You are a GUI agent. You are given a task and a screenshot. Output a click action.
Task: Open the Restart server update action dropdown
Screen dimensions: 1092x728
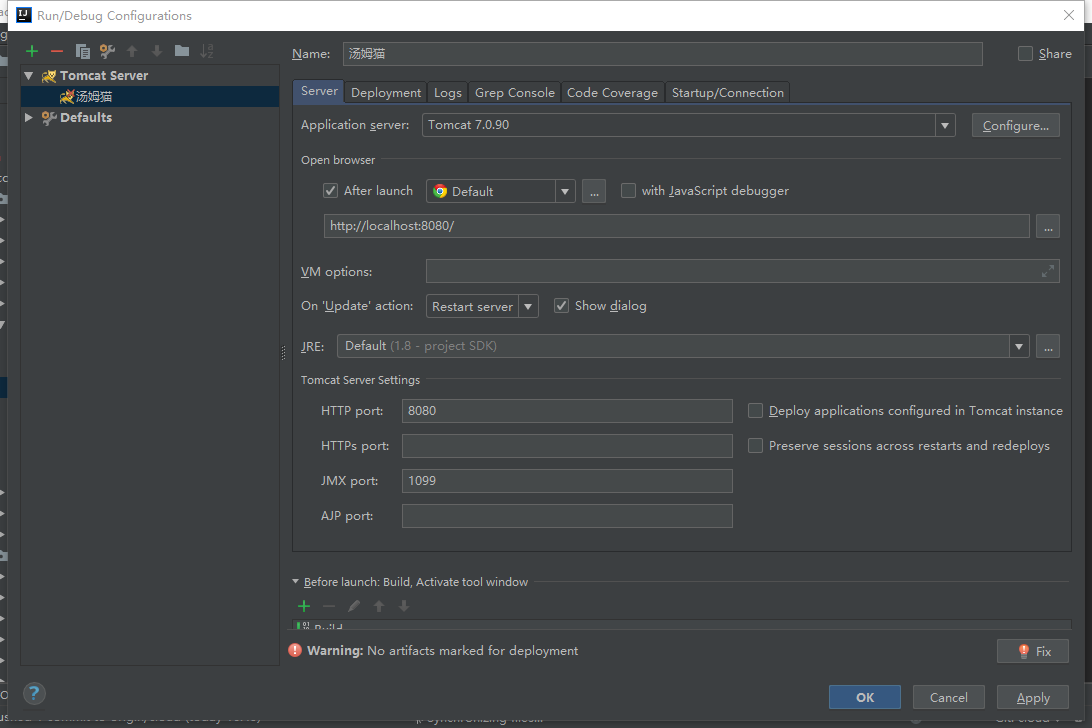[528, 307]
